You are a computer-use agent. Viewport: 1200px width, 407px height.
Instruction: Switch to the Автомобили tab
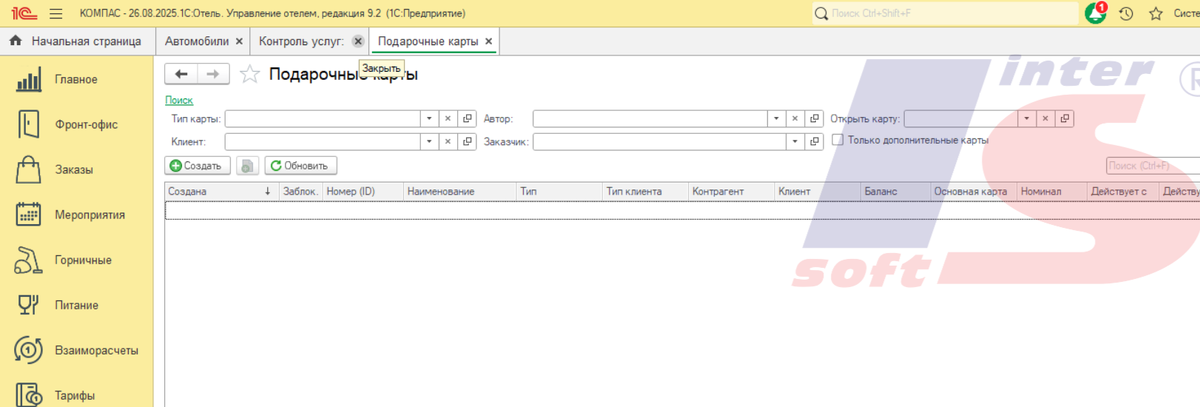pyautogui.click(x=197, y=41)
